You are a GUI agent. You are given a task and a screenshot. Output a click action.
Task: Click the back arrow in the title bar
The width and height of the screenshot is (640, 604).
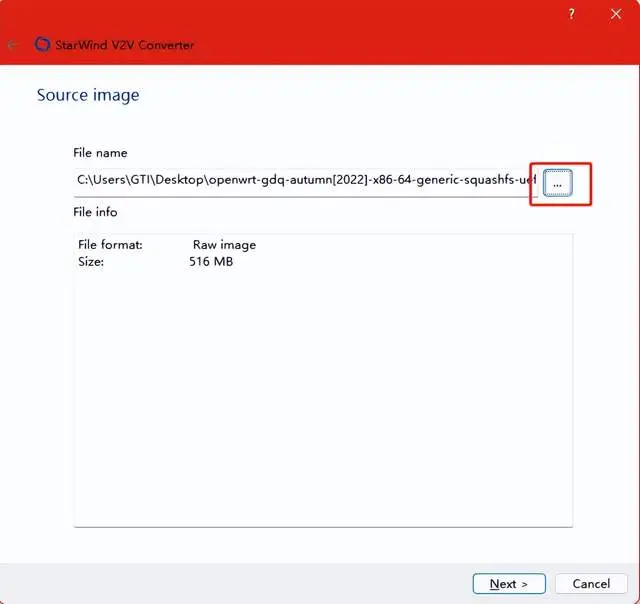(x=13, y=45)
